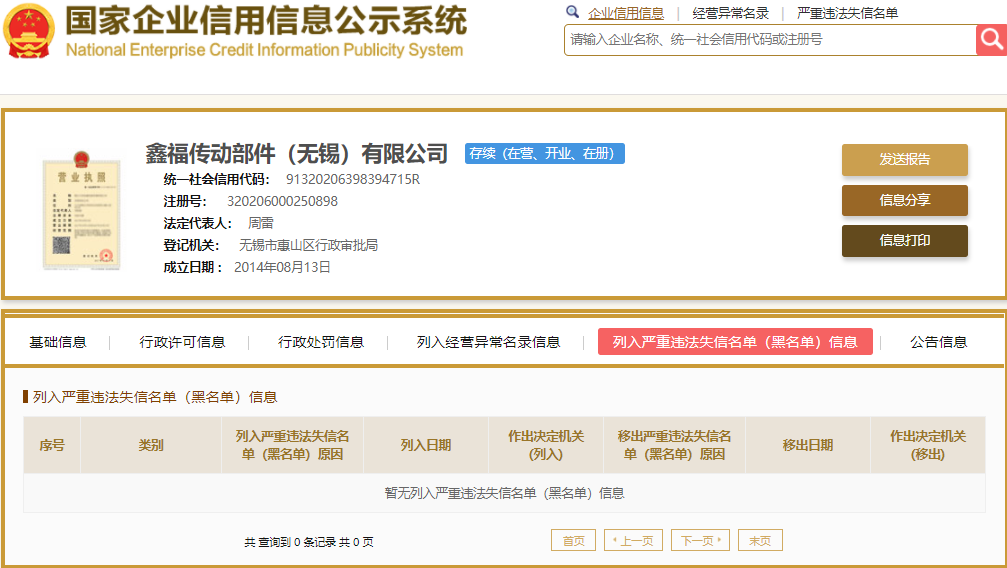Open the business license thumbnail image
This screenshot has width=1007, height=568.
pyautogui.click(x=81, y=210)
